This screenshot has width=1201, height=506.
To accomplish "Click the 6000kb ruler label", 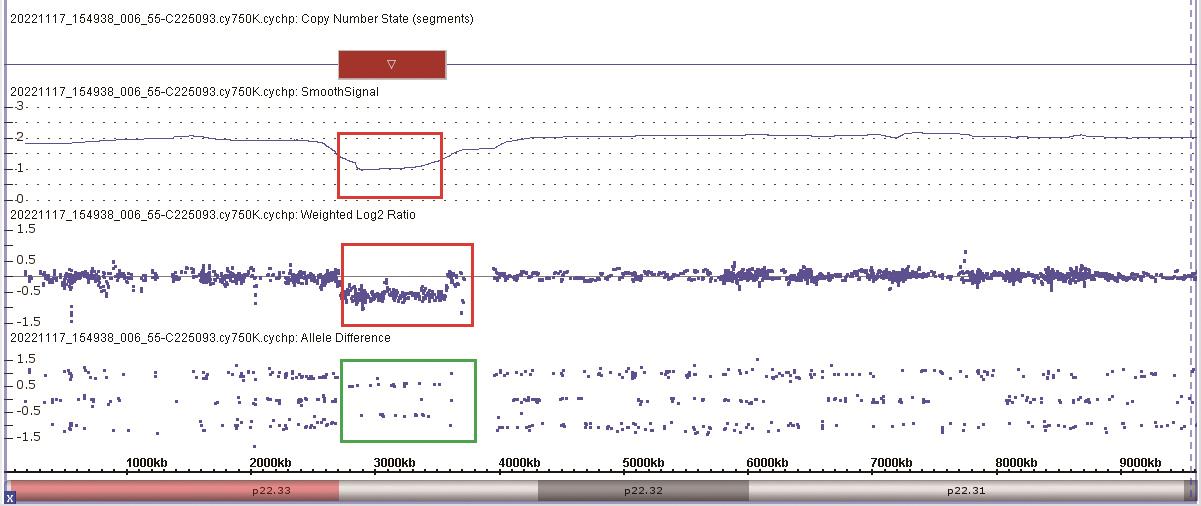I will pyautogui.click(x=767, y=463).
